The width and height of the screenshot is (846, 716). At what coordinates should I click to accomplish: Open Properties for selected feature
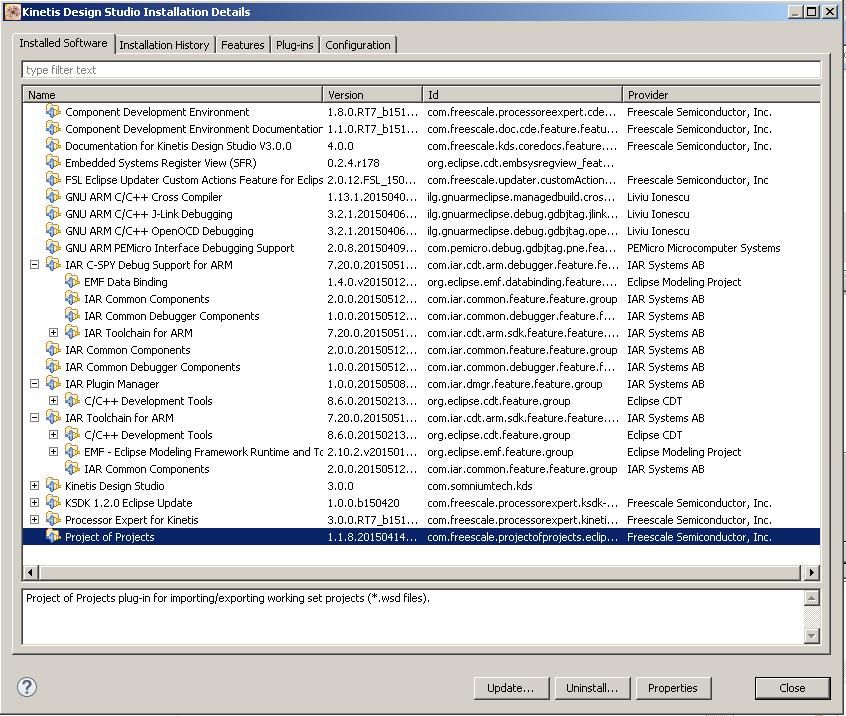(672, 688)
